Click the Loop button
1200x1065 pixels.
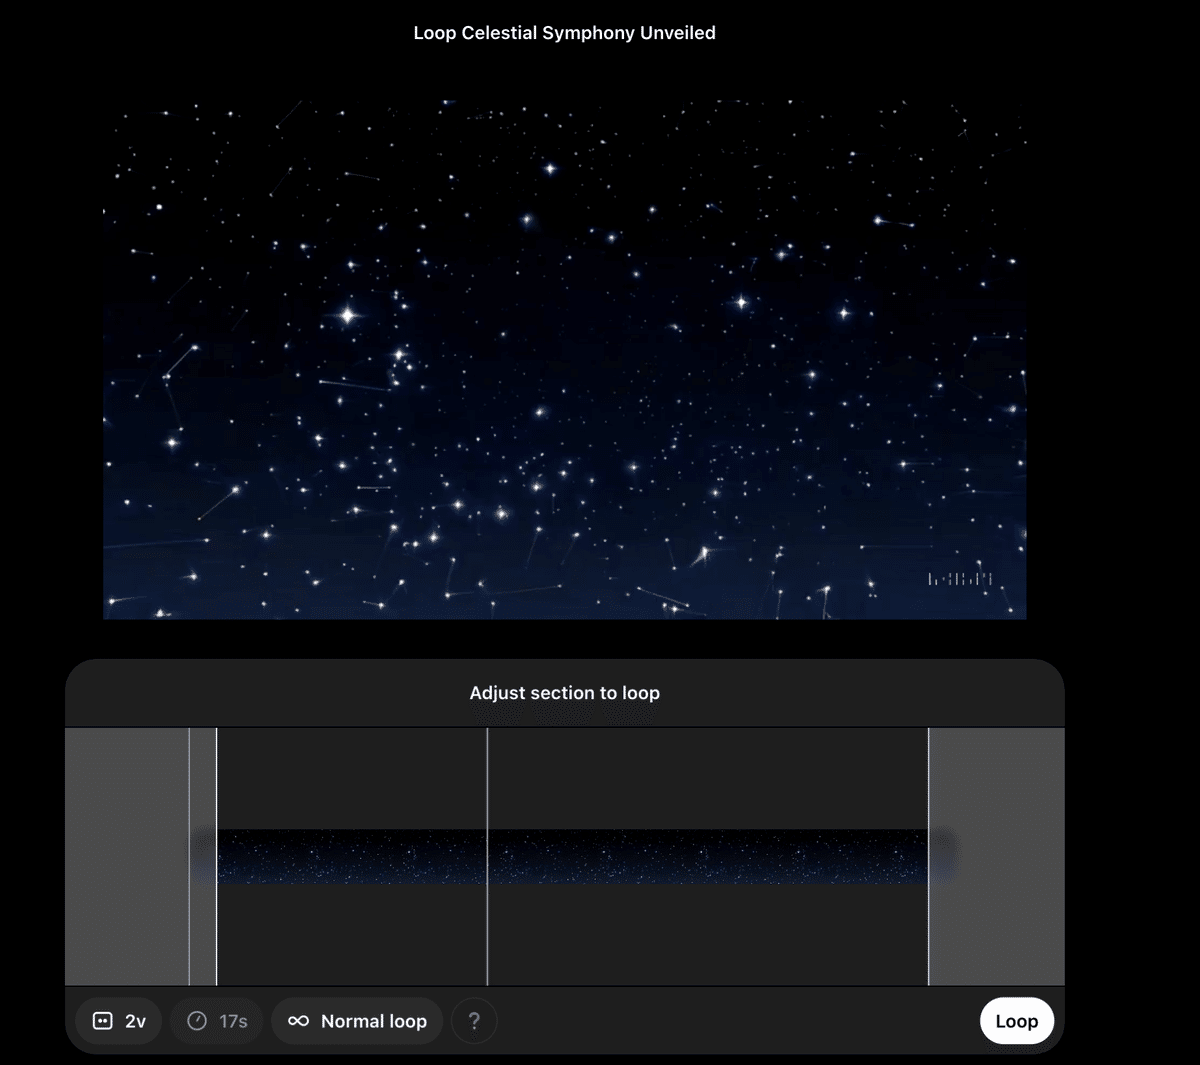tap(1016, 1021)
